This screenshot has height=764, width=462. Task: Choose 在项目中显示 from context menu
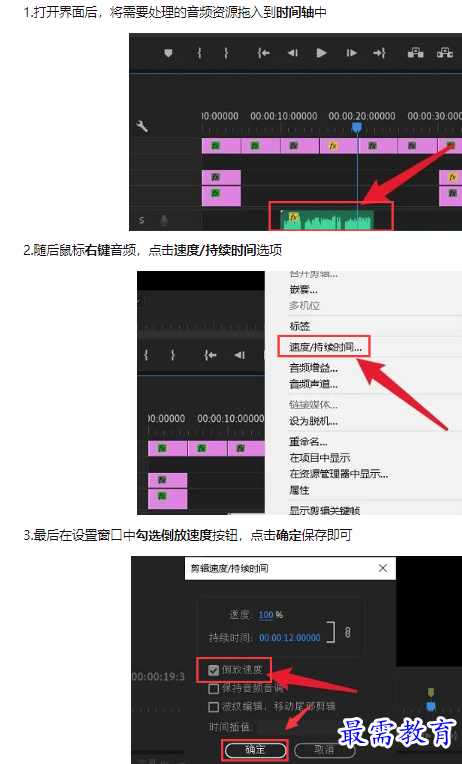pos(320,458)
